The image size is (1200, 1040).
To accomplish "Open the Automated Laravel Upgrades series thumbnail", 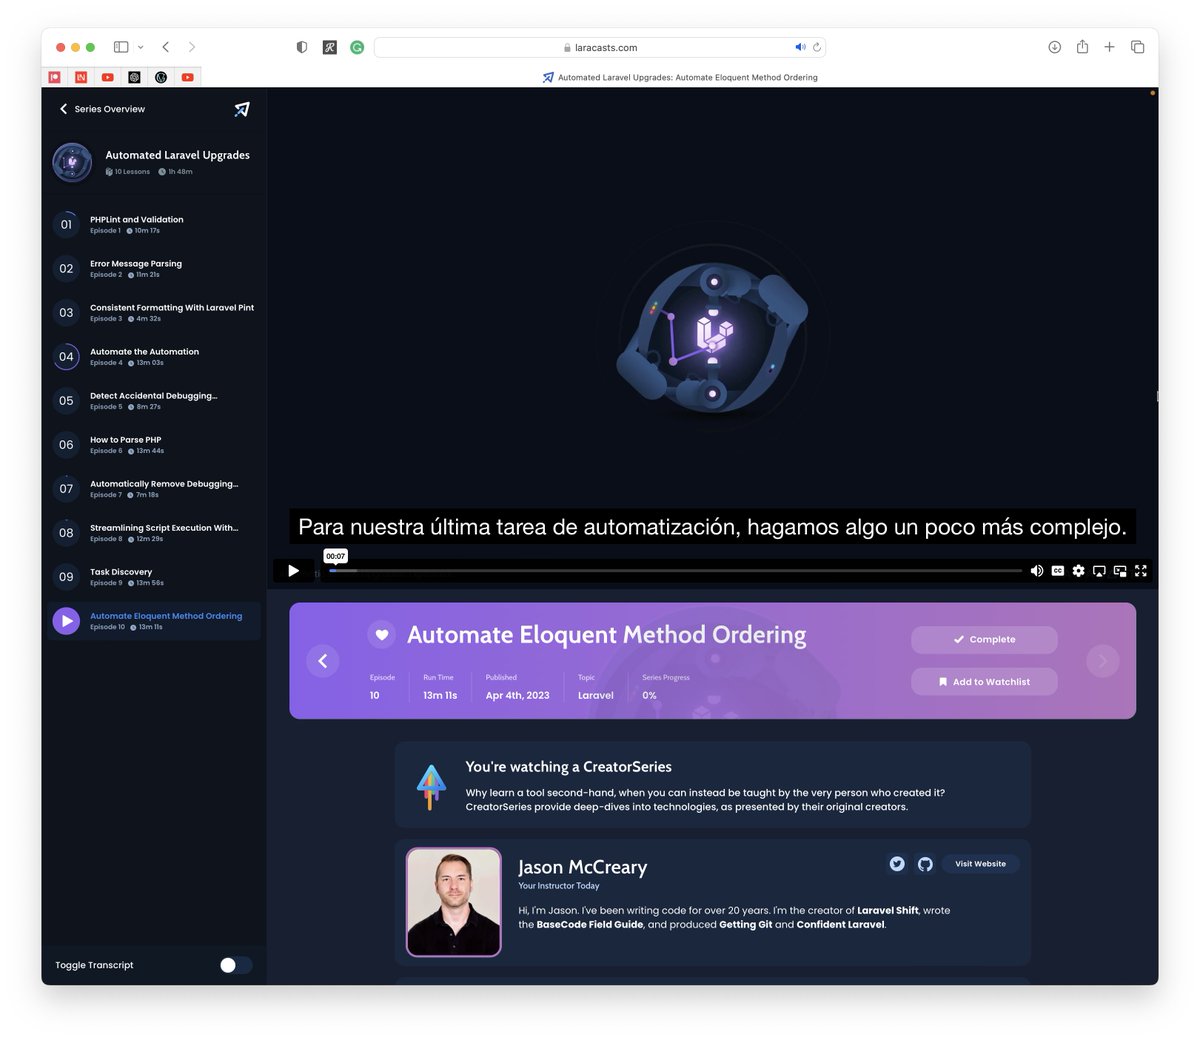I will coord(72,162).
